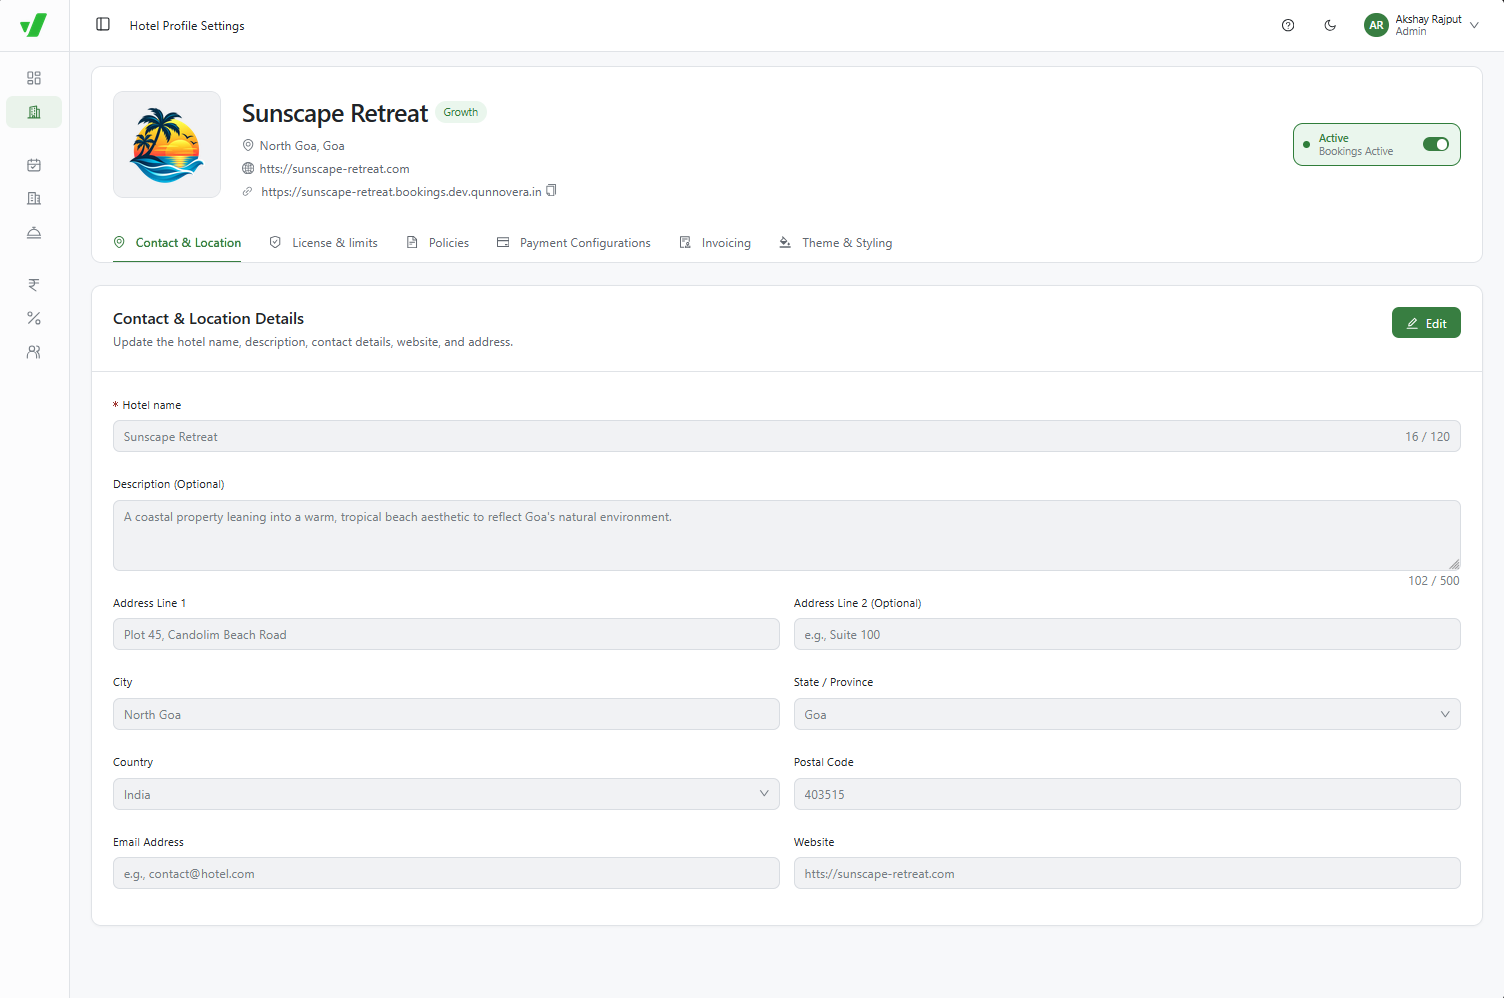Image resolution: width=1504 pixels, height=998 pixels.
Task: Open the State / Province dropdown
Action: pyautogui.click(x=1127, y=714)
